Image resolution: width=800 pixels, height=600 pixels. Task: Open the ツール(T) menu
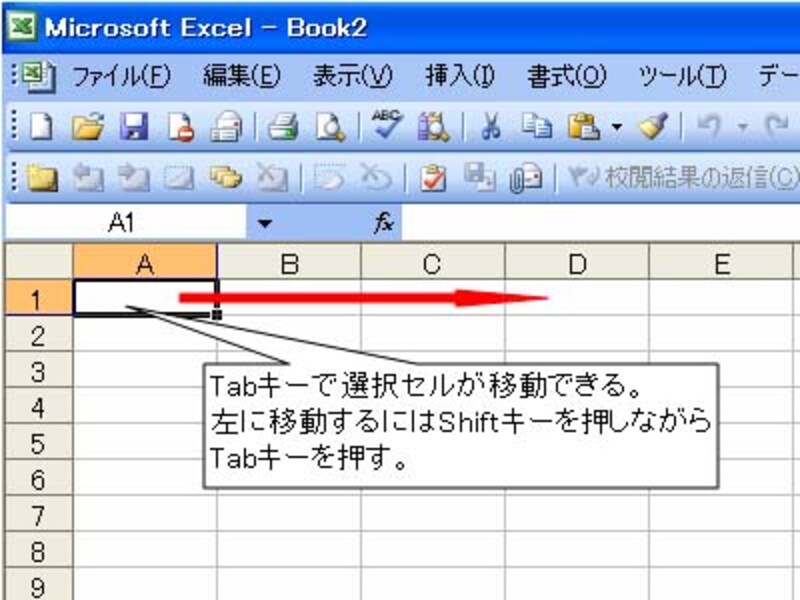tap(682, 77)
